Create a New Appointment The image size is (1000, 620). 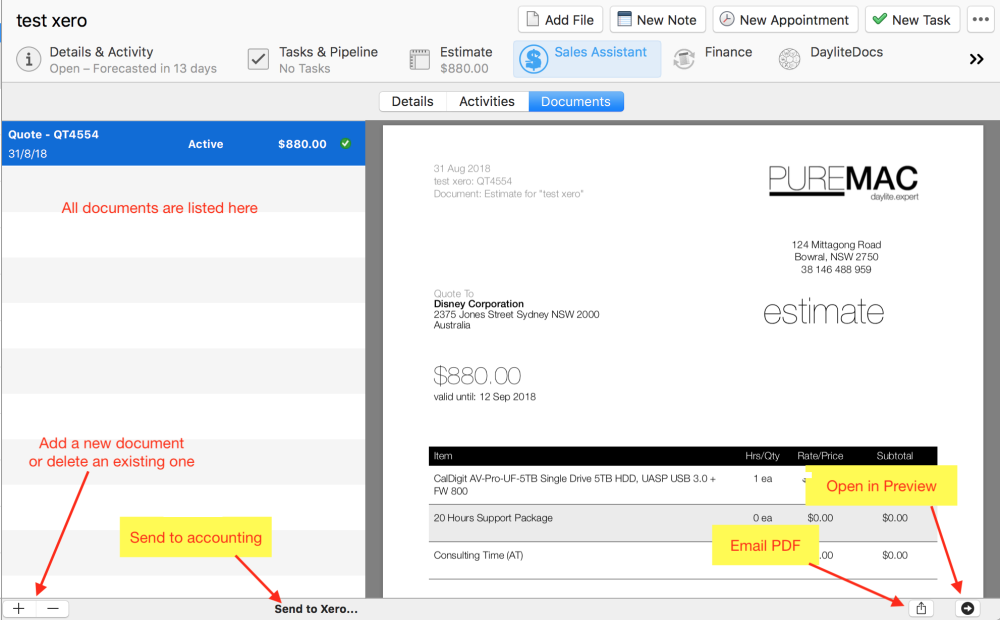click(x=785, y=18)
